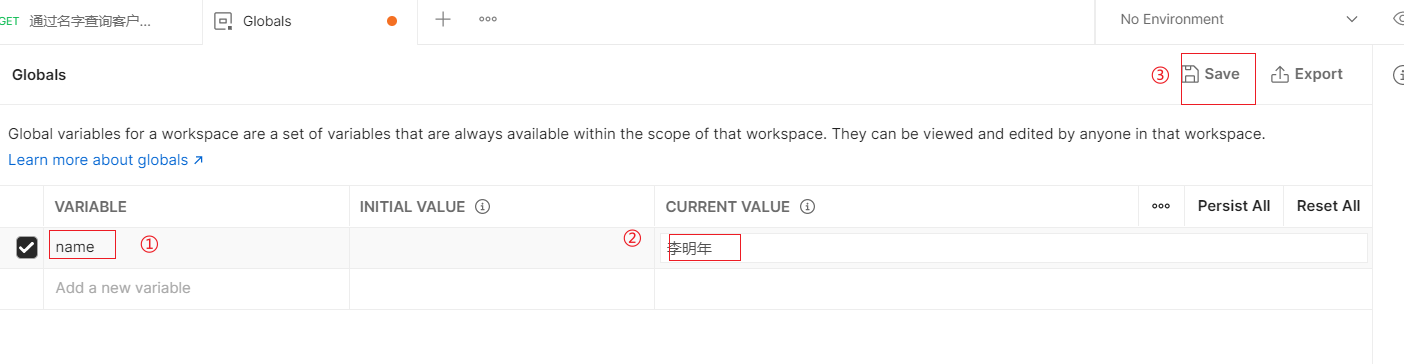
Task: Show info for Initial Value column
Action: pyautogui.click(x=482, y=207)
